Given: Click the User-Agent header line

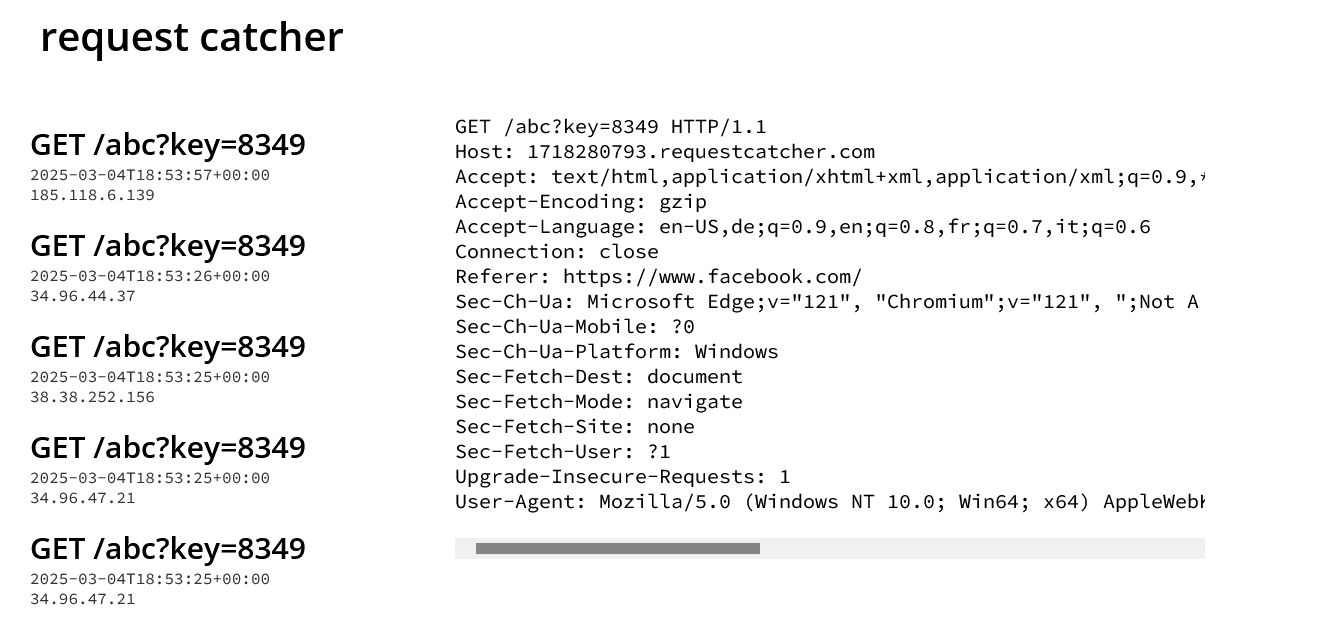Looking at the screenshot, I should (x=830, y=502).
